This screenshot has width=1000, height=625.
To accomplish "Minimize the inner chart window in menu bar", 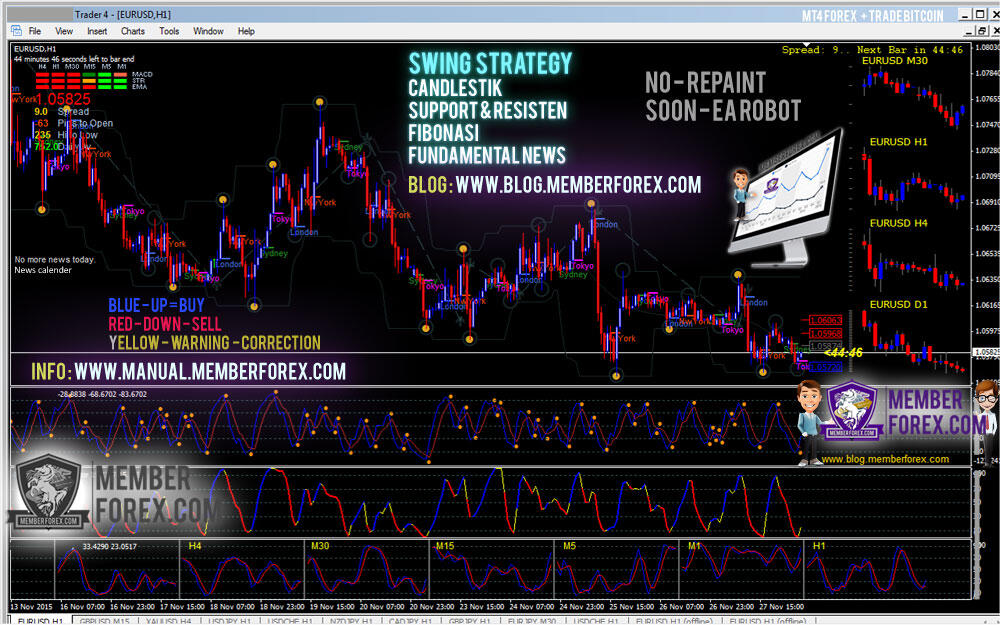I will click(x=969, y=30).
